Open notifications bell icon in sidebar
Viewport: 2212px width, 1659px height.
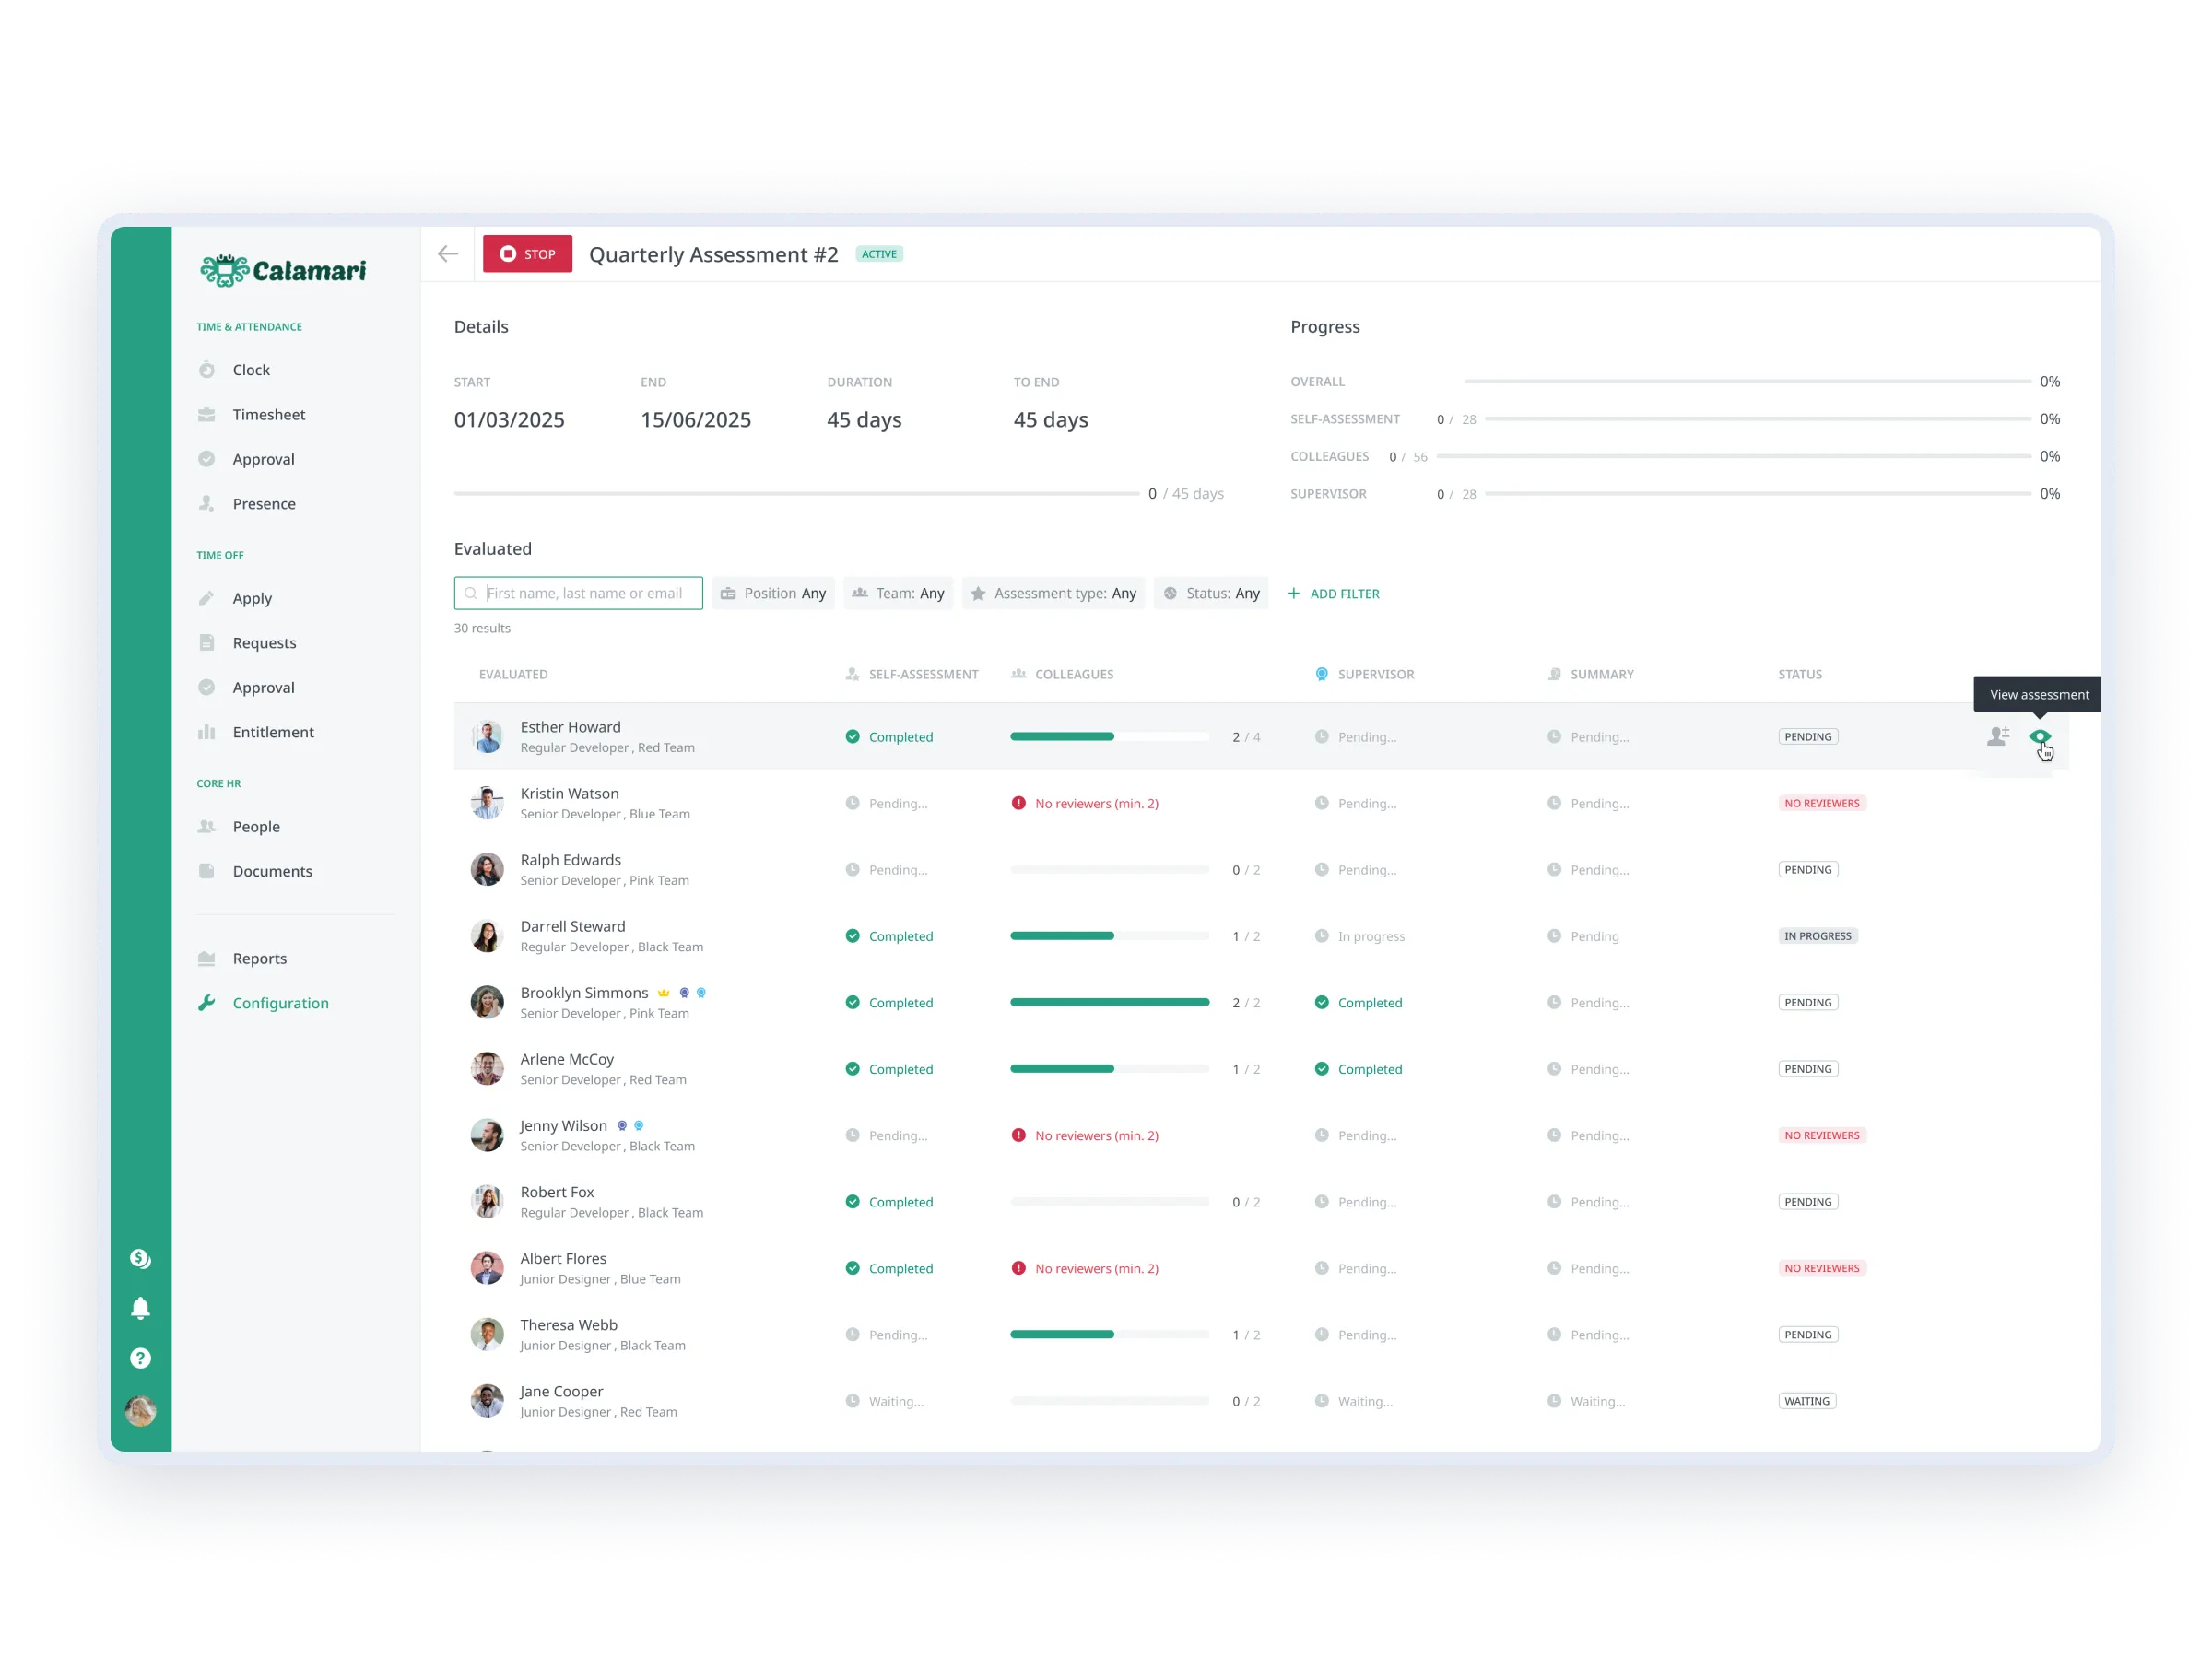point(141,1308)
